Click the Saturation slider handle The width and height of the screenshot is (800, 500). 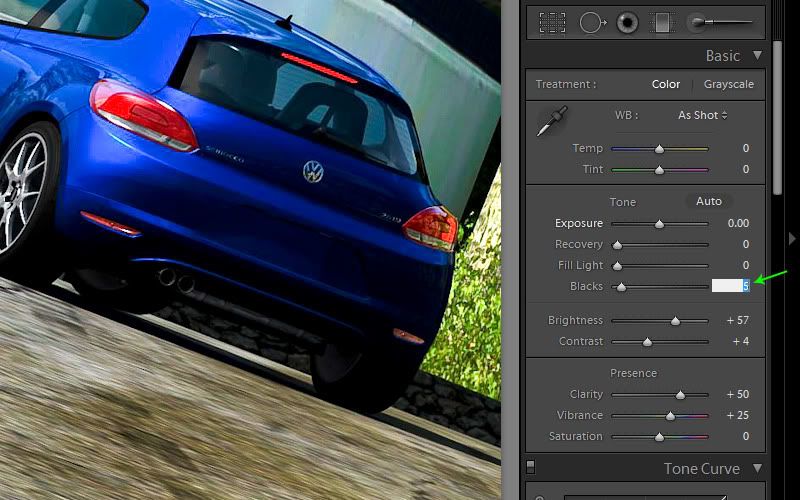pos(660,437)
